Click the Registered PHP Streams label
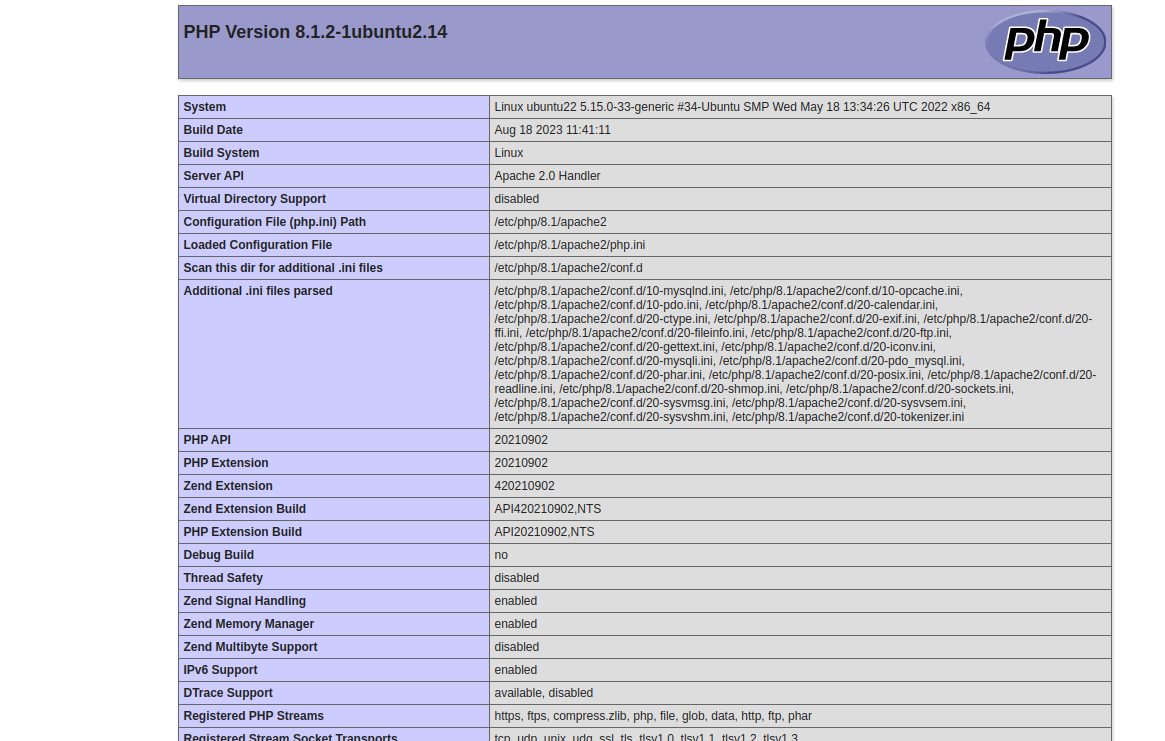The height and width of the screenshot is (741, 1165). 253,716
